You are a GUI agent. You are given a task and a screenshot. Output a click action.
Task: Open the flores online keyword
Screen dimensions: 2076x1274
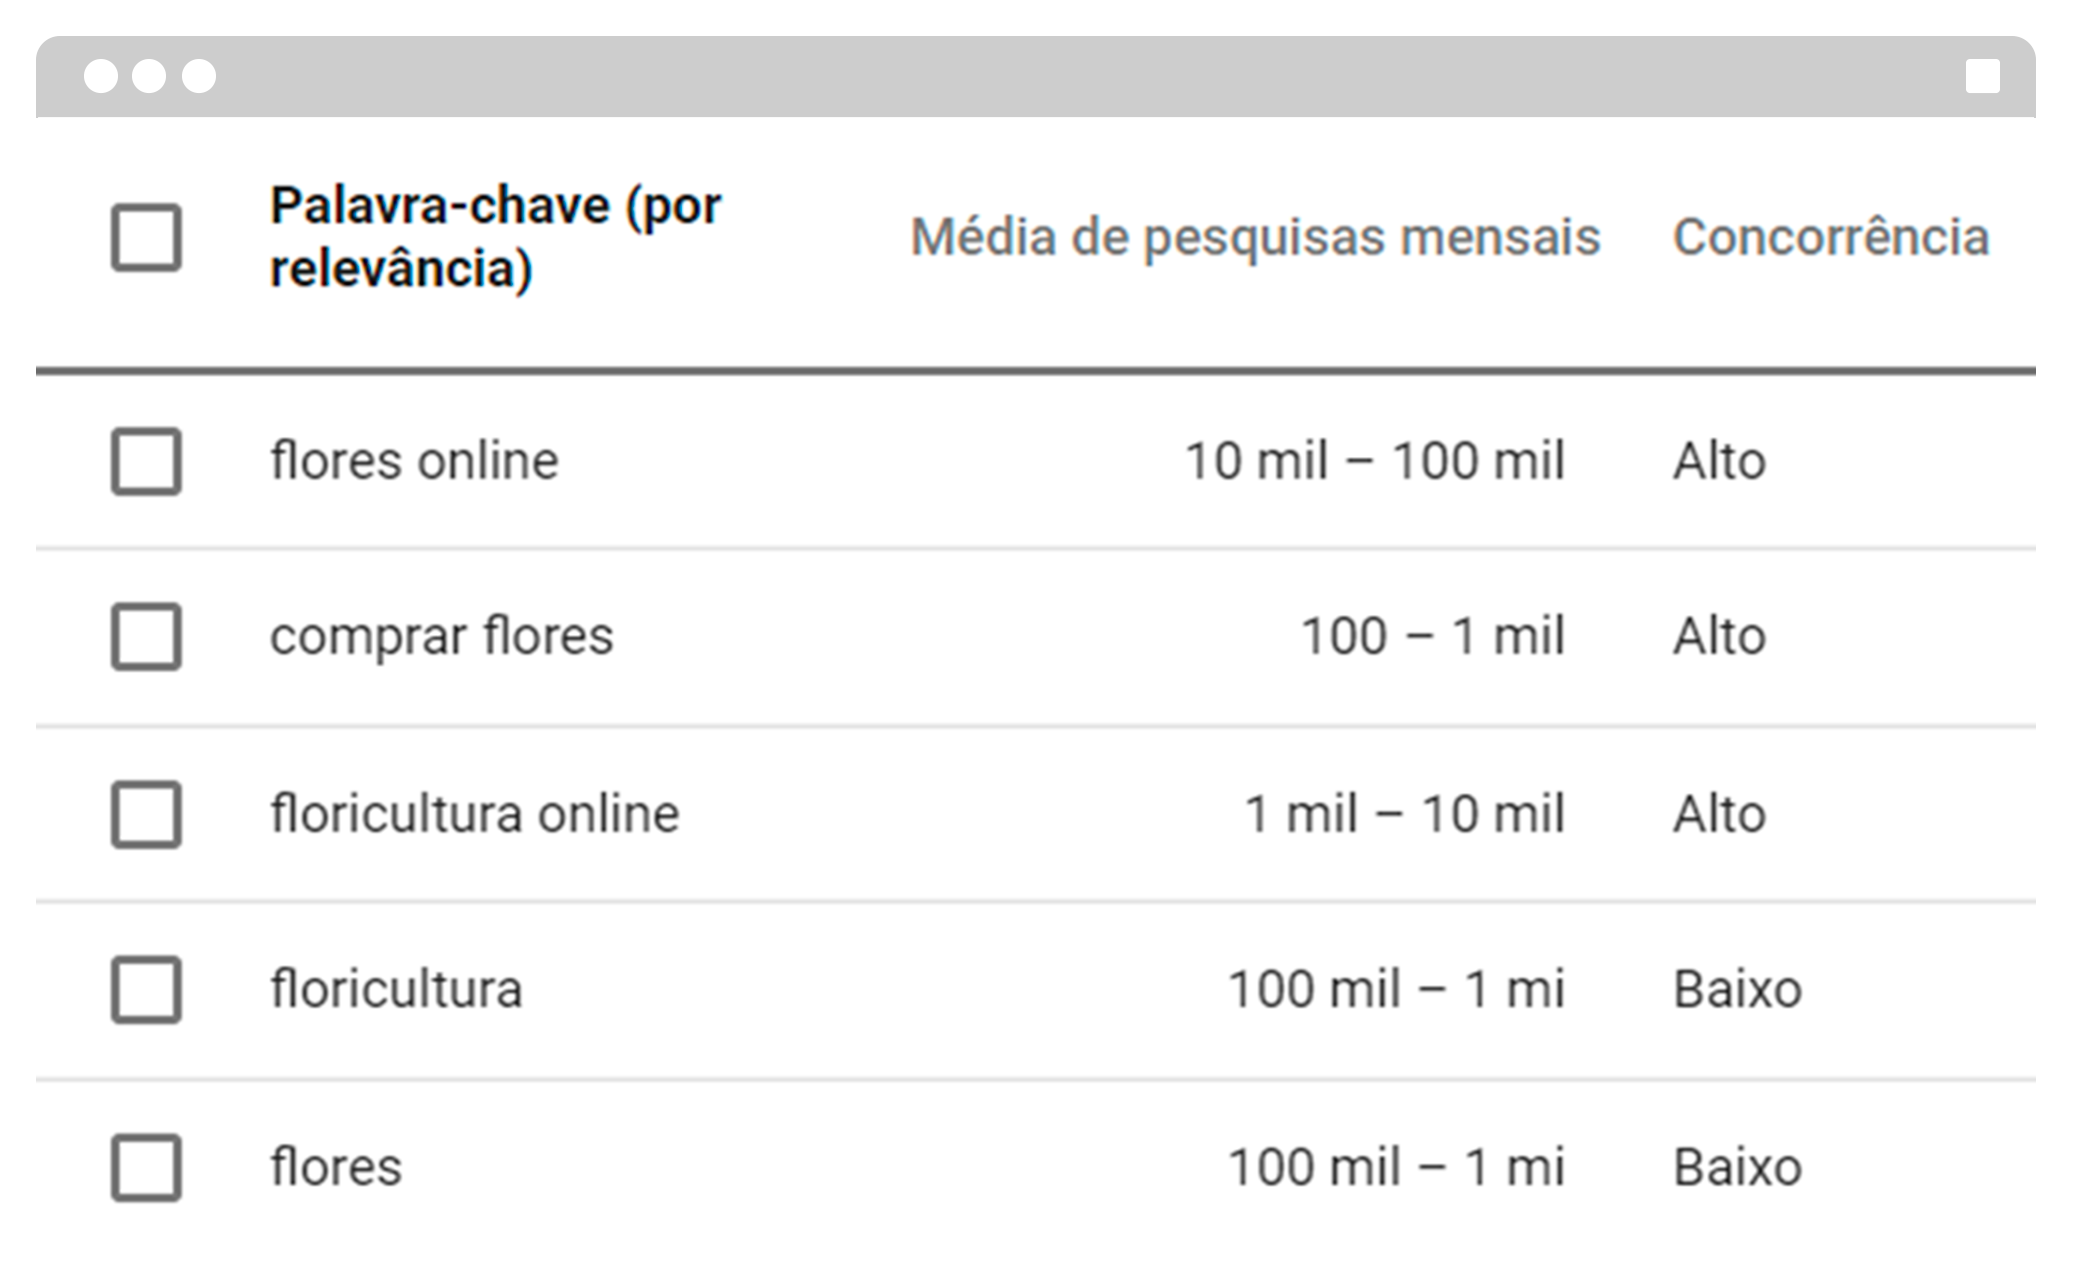(x=414, y=461)
